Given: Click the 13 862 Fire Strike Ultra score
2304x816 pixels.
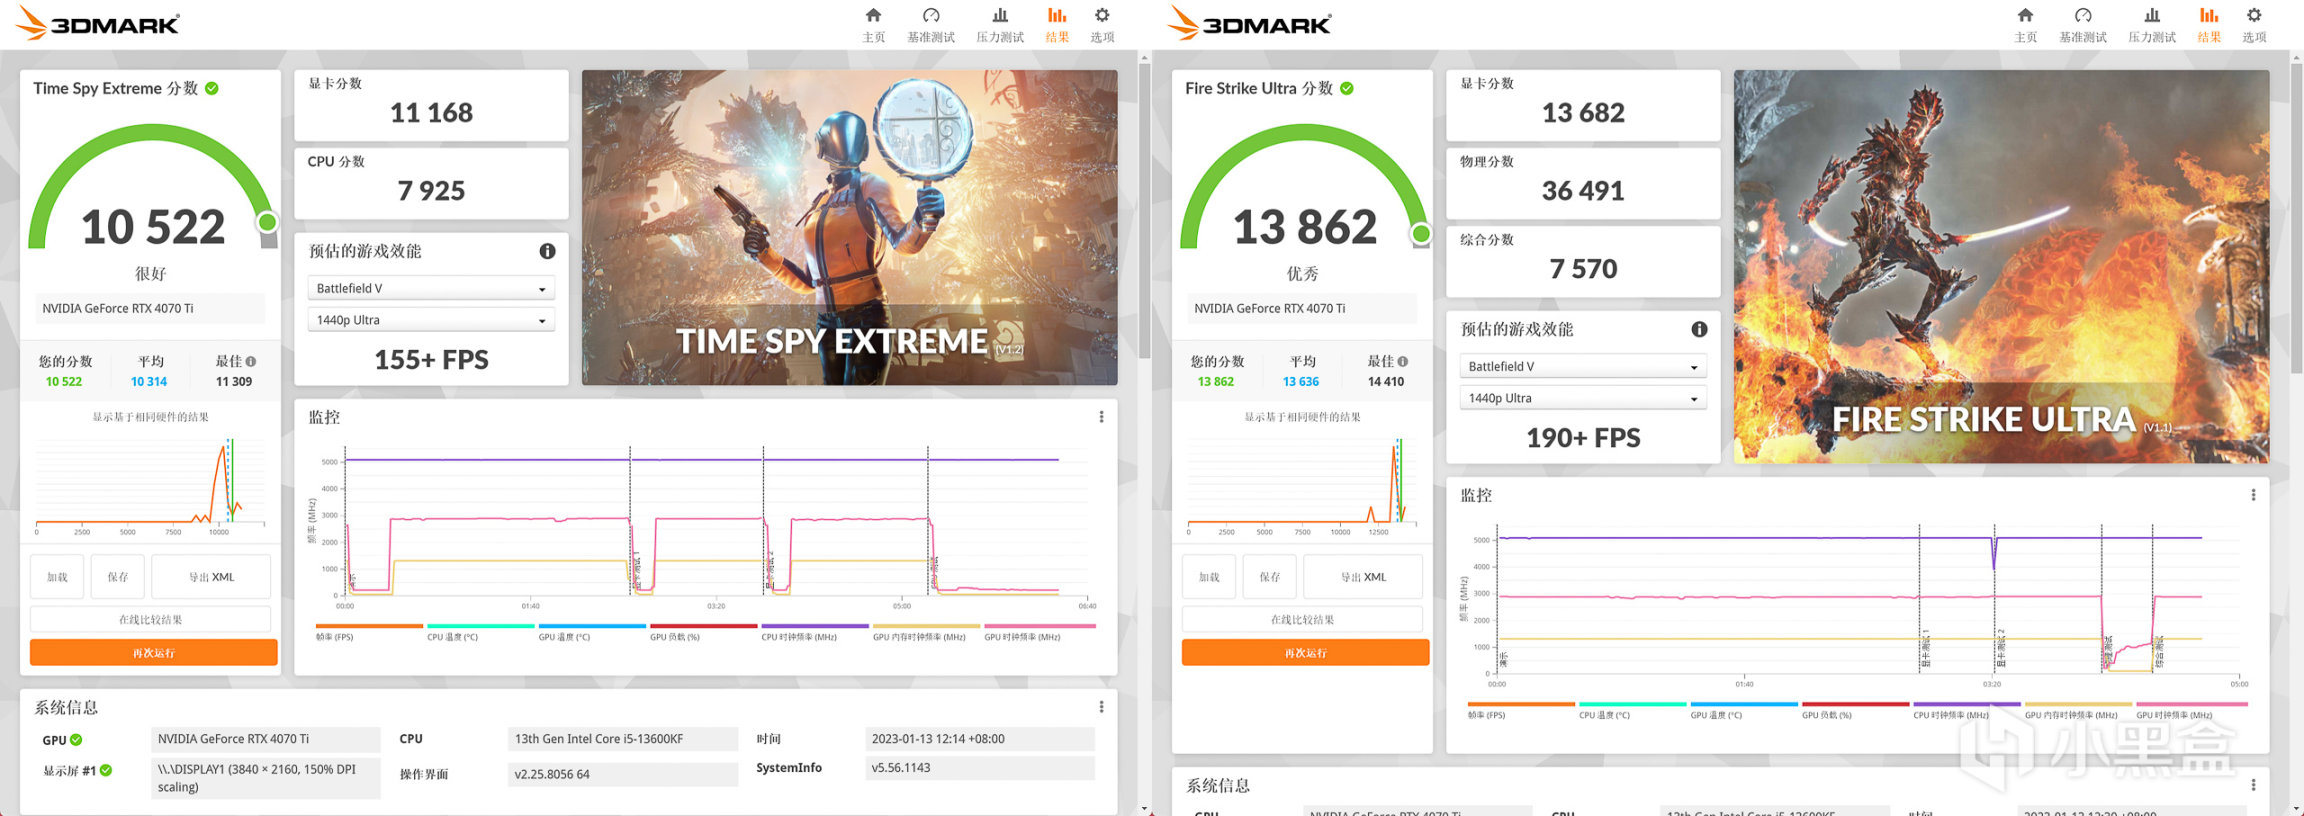Looking at the screenshot, I should 1305,227.
